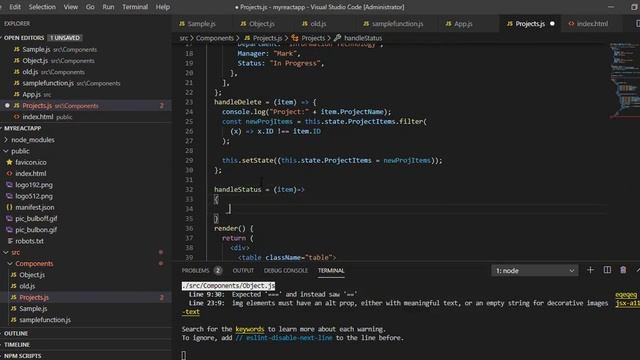Open the Terminal menu
The image size is (640, 360).
click(135, 7)
